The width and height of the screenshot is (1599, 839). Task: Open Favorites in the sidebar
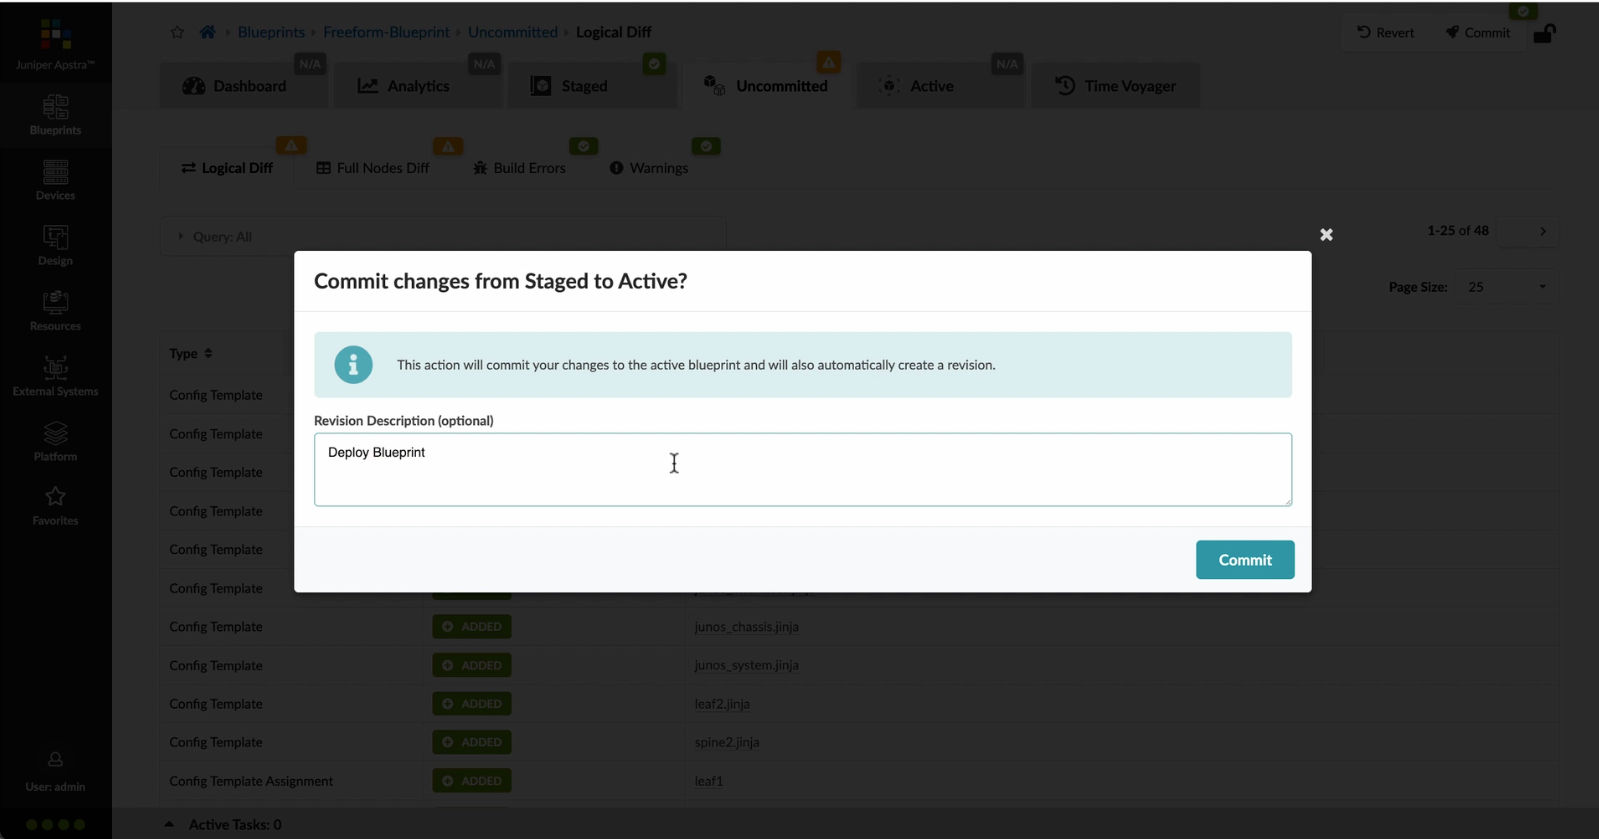pos(55,505)
